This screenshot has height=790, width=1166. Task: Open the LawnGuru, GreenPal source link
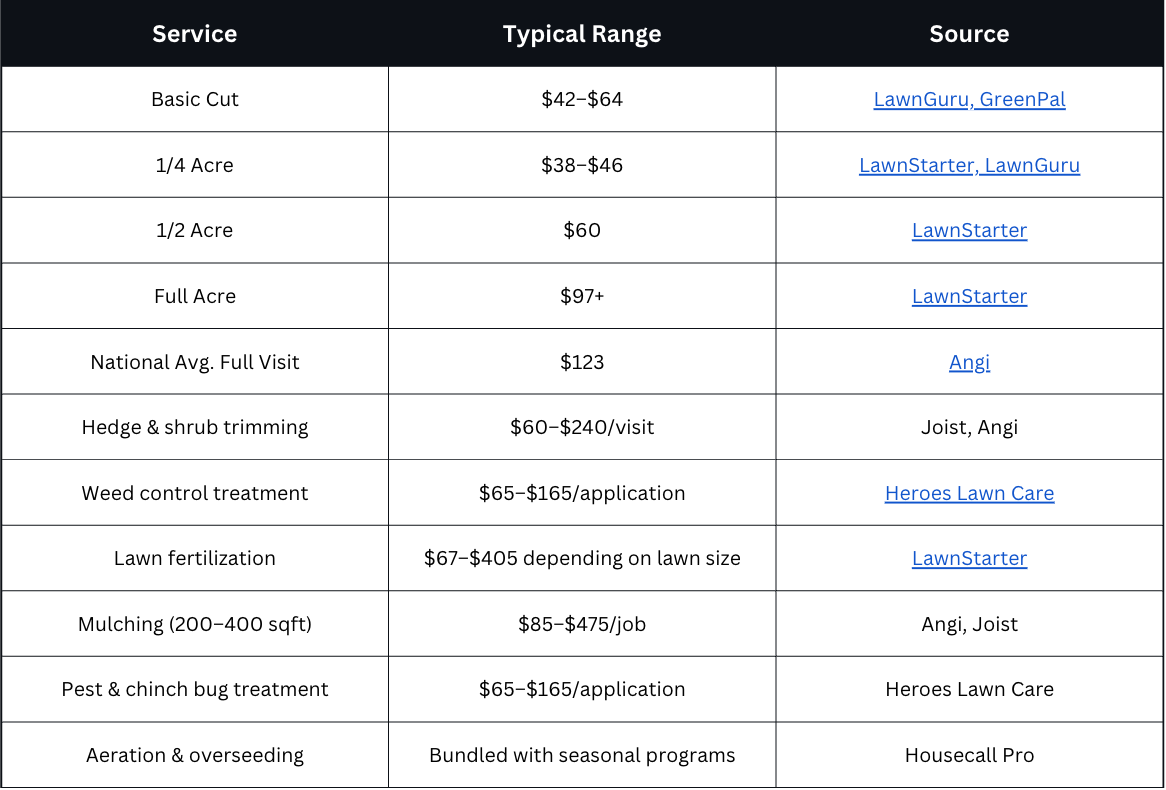tap(969, 100)
